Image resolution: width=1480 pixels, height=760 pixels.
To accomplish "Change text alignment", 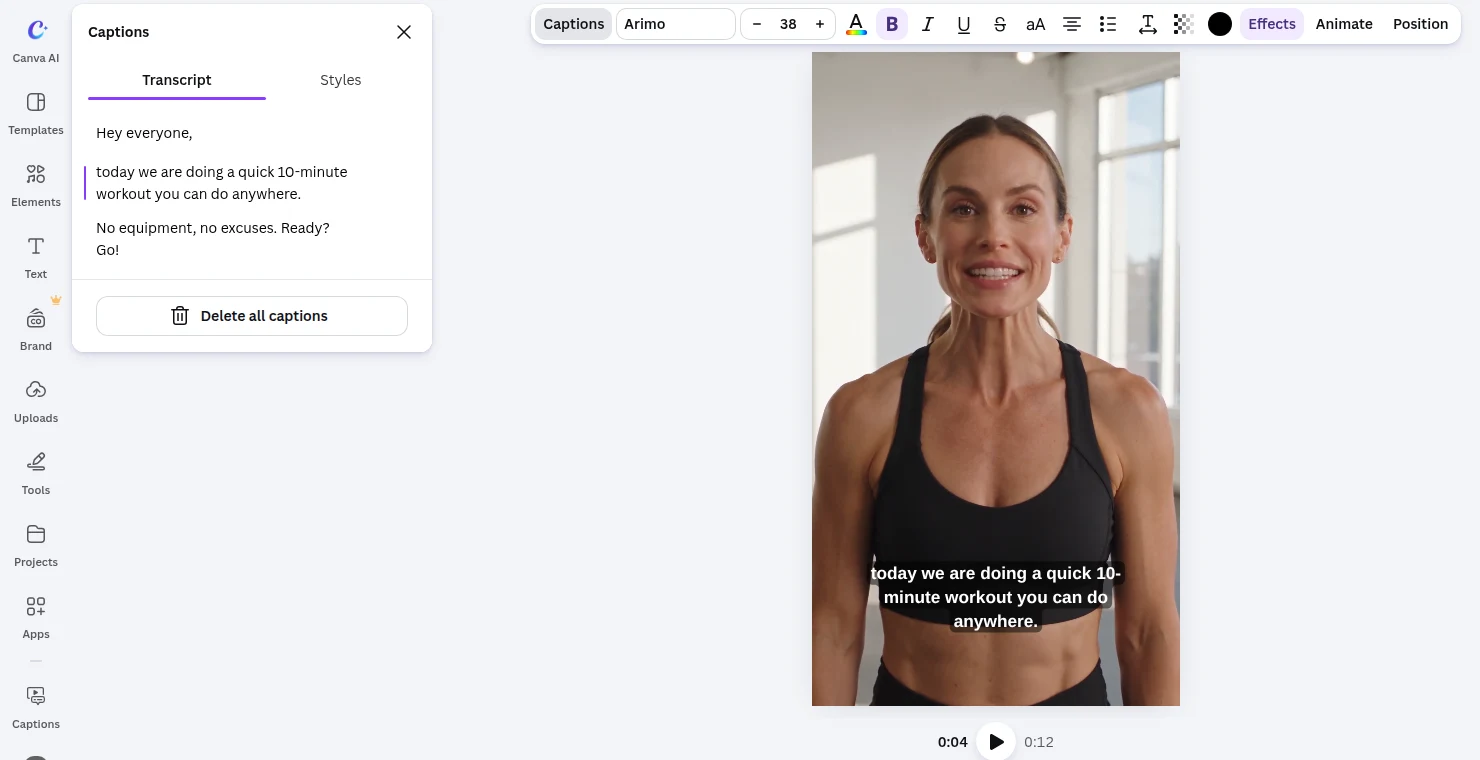I will coord(1072,24).
